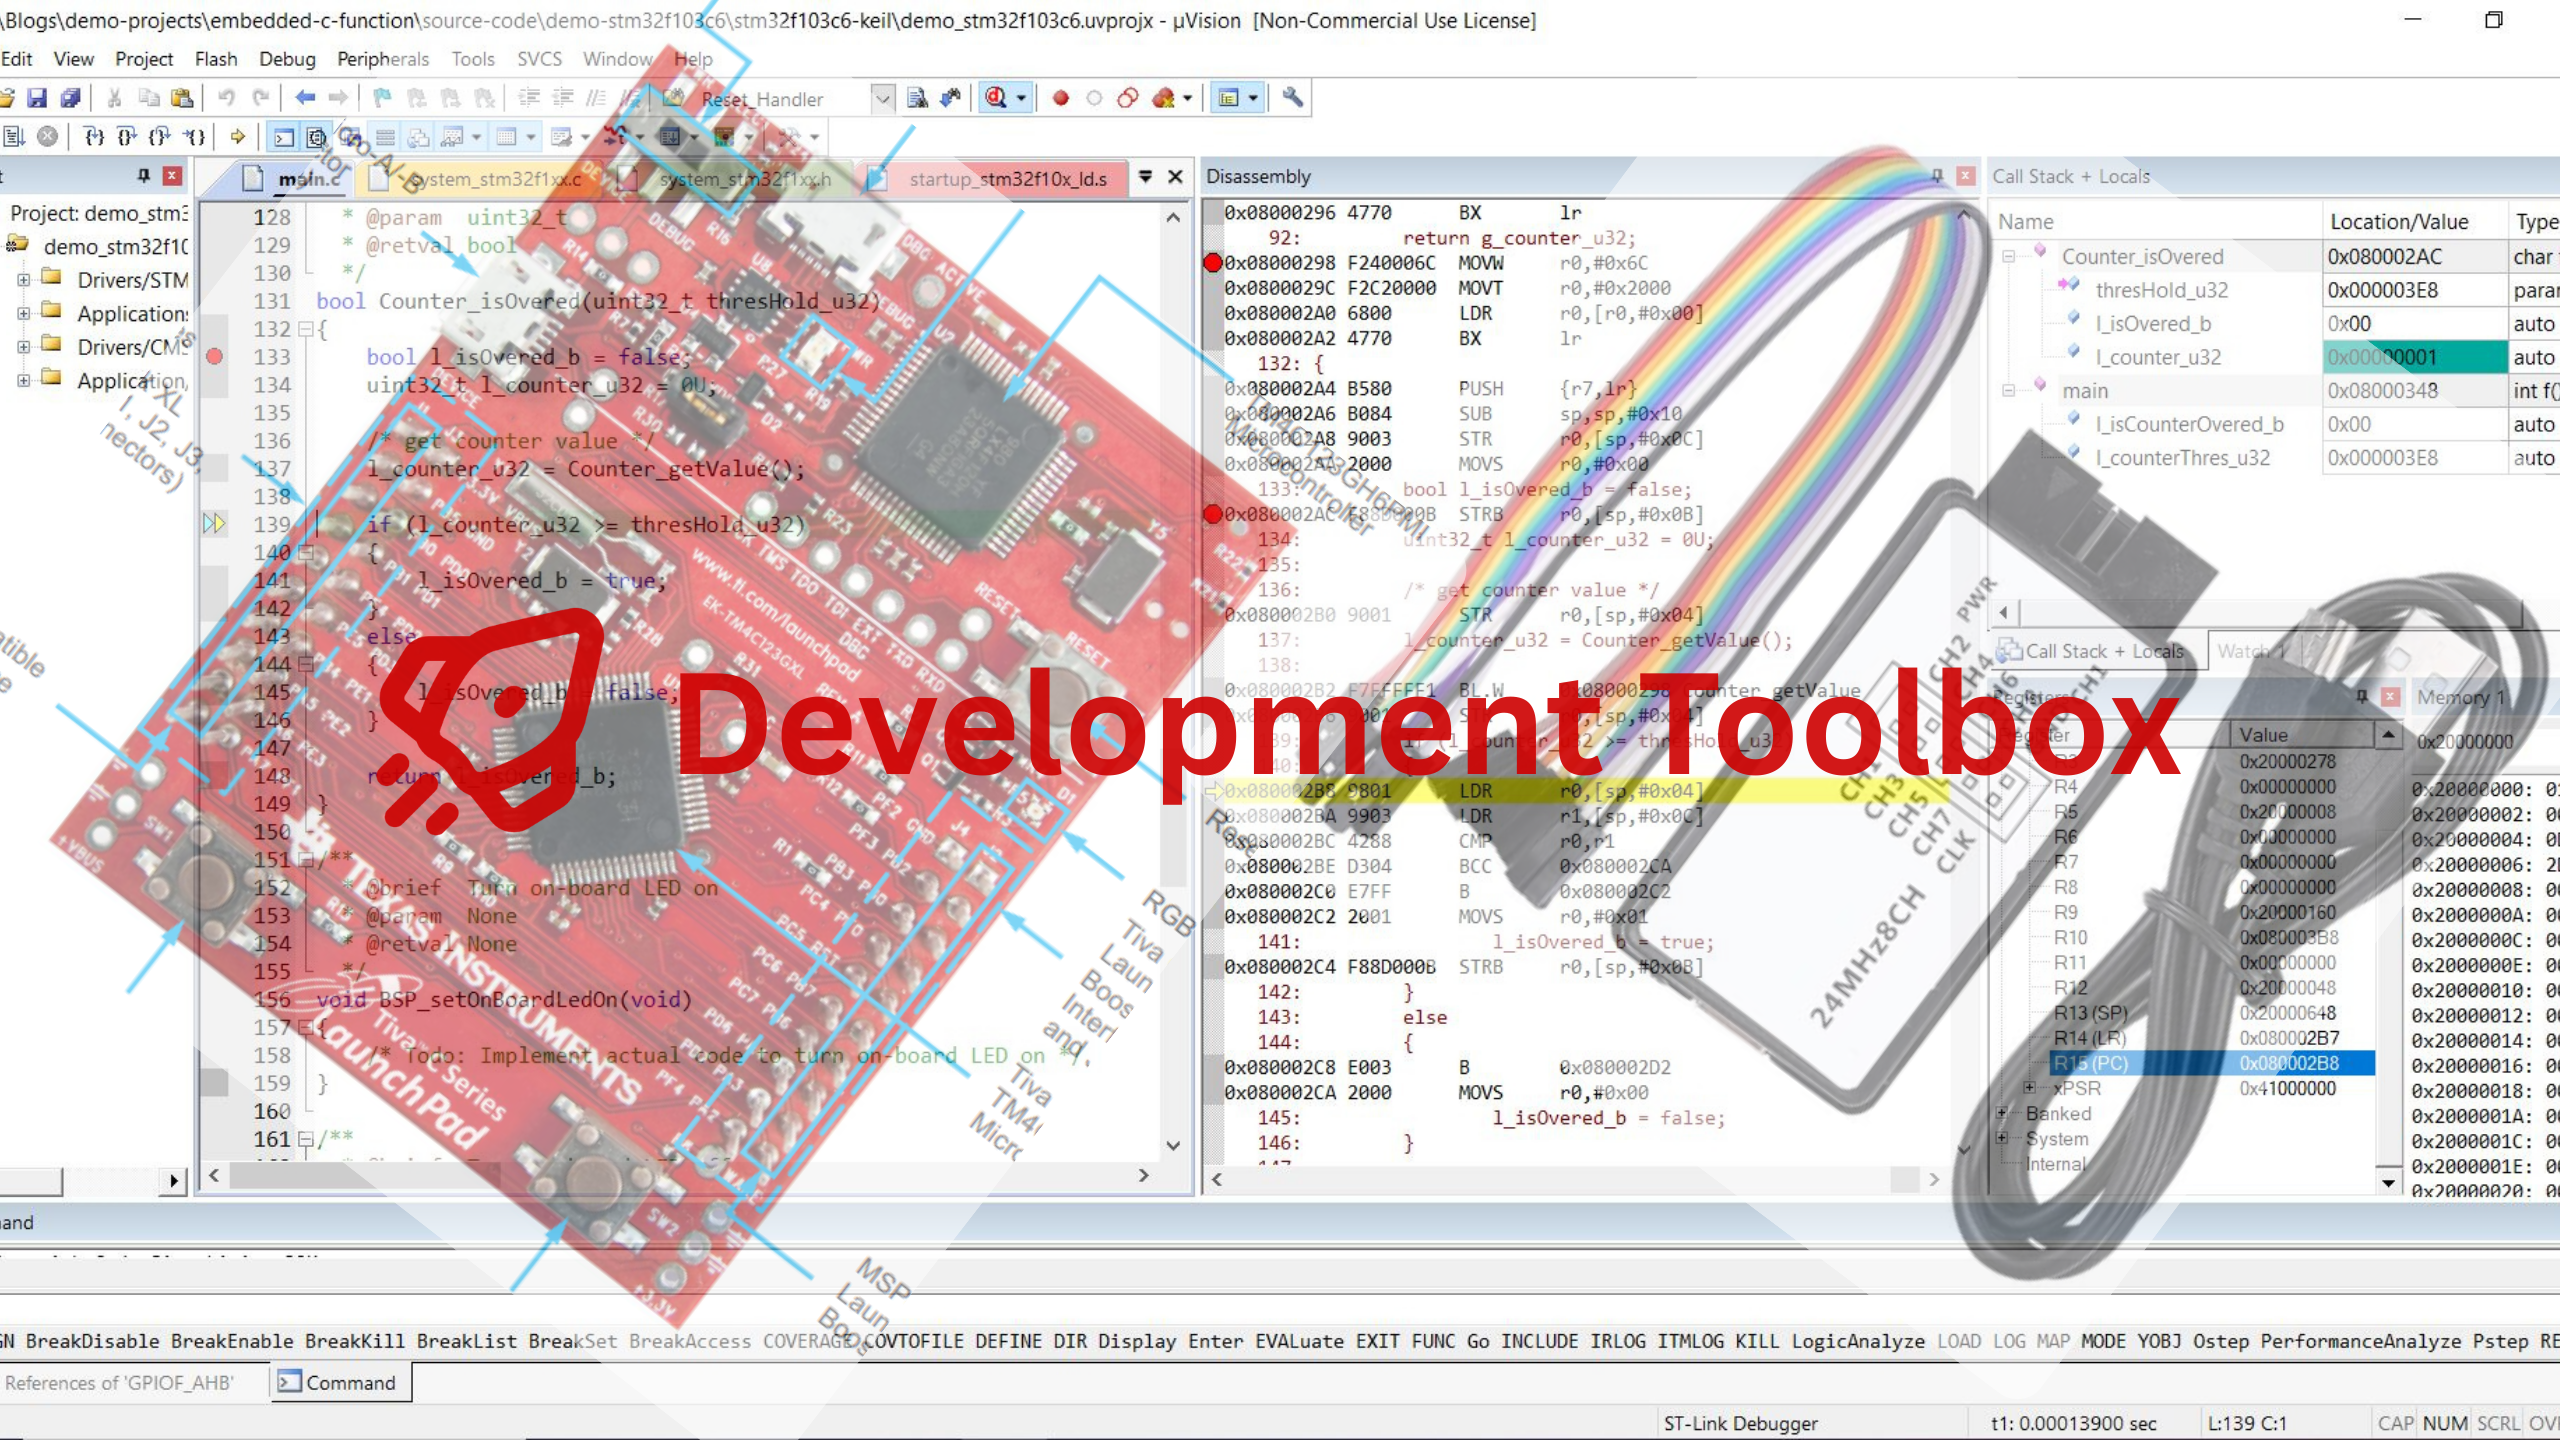Click the Navigate Backwards blue arrow icon
The image size is (2560, 1440).
pyautogui.click(x=306, y=98)
